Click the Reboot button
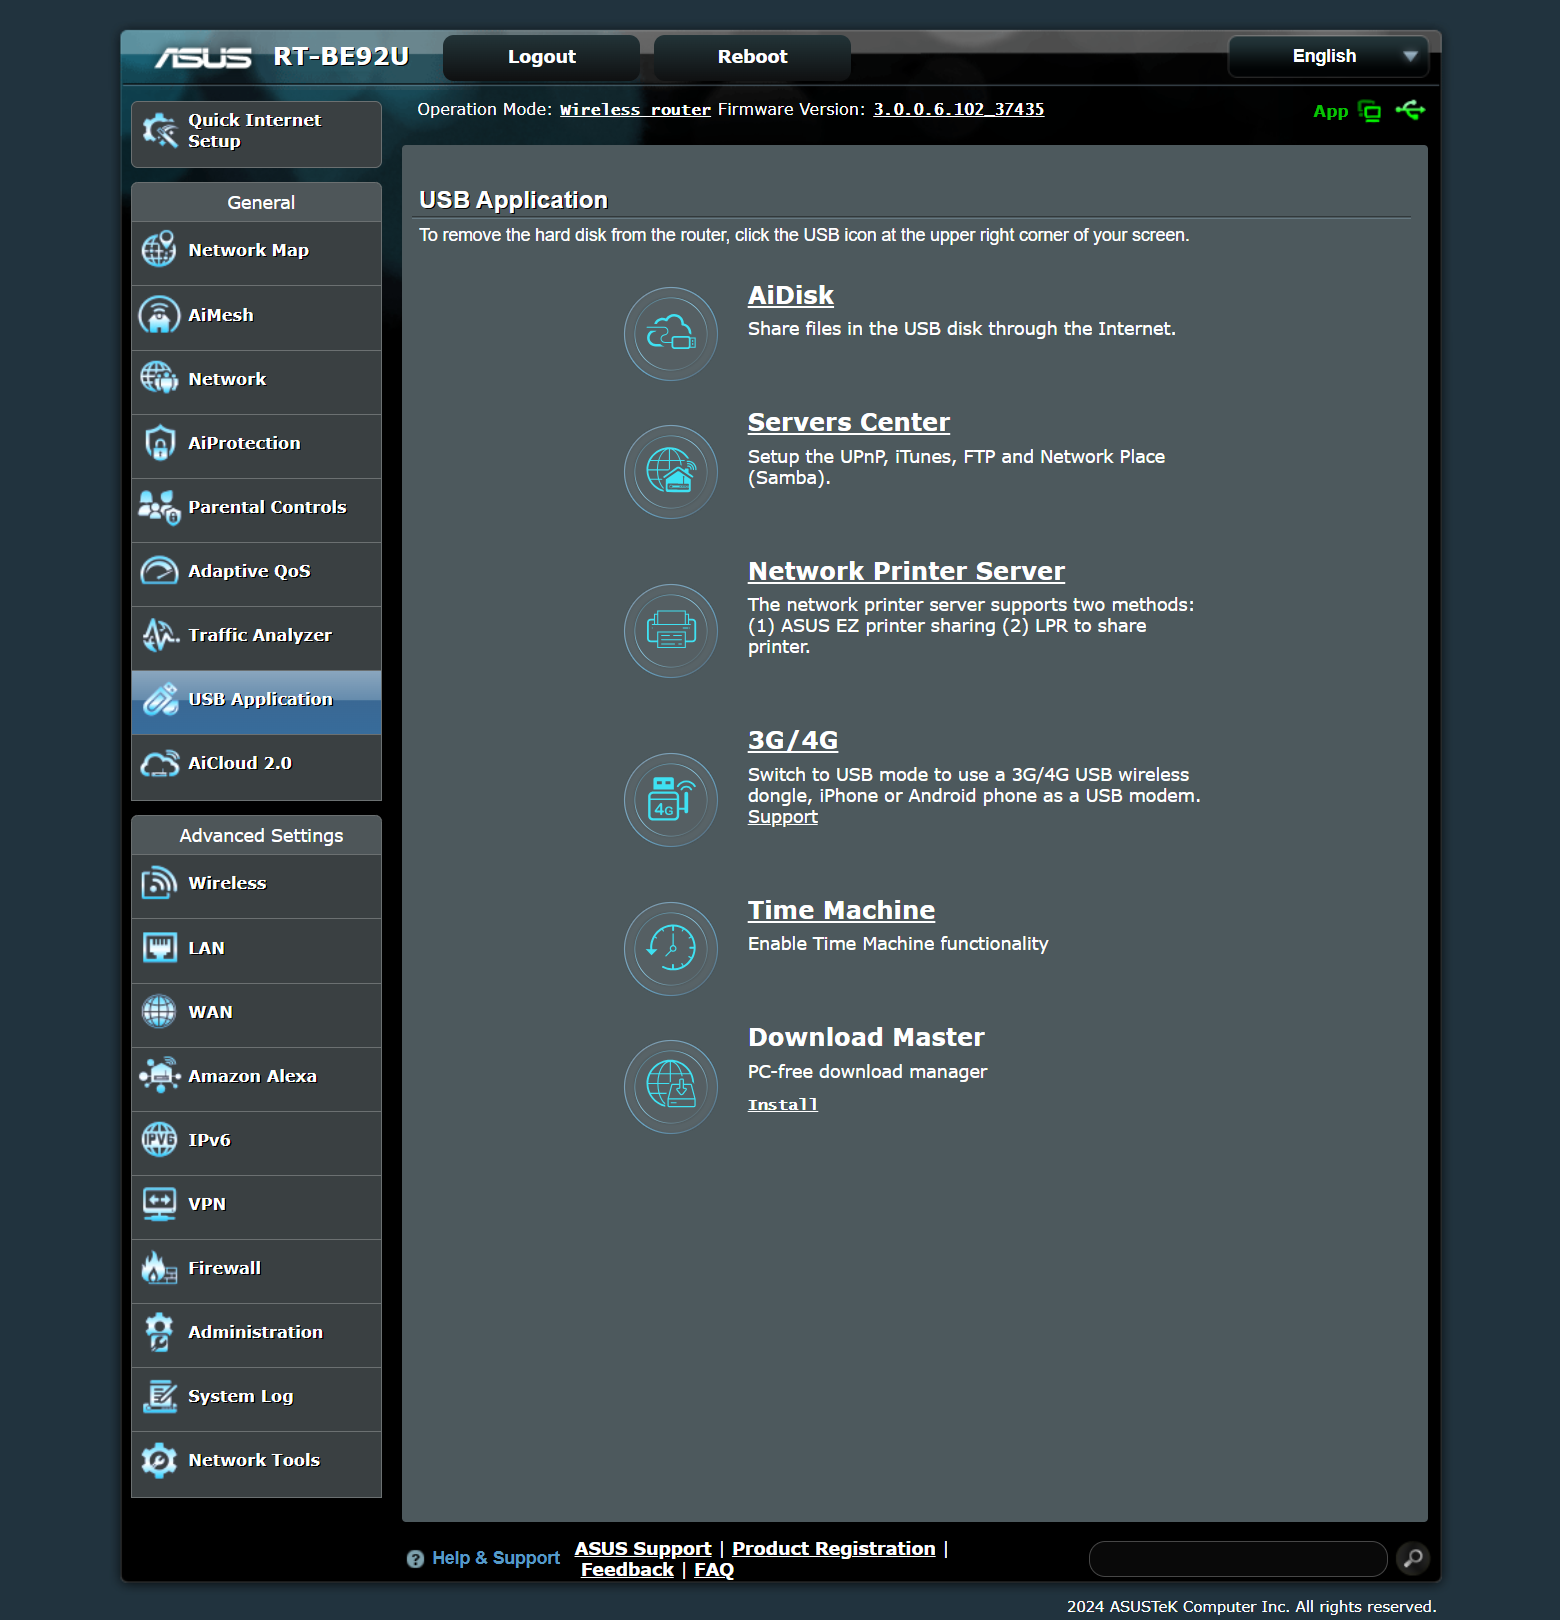 pyautogui.click(x=752, y=57)
